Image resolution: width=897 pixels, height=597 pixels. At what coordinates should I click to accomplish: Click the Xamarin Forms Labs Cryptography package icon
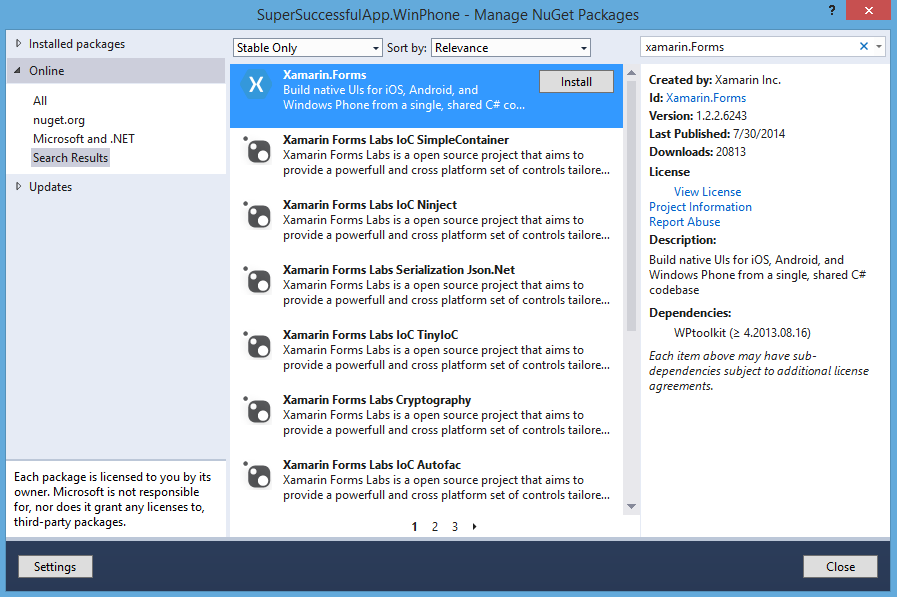pos(258,412)
